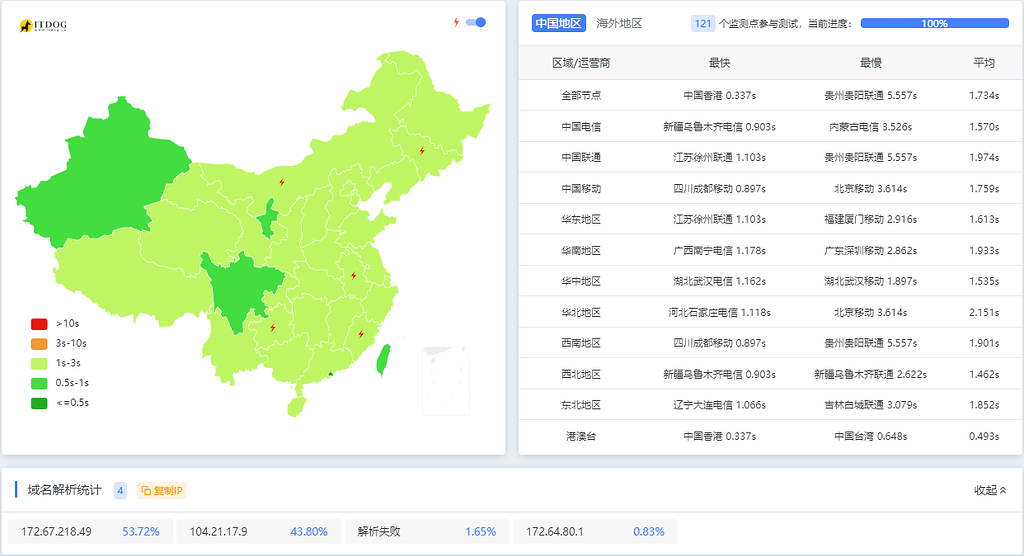This screenshot has width=1024, height=556.
Task: Click 四川成都移动 0.897s in 中国移动 row
Action: 719,189
